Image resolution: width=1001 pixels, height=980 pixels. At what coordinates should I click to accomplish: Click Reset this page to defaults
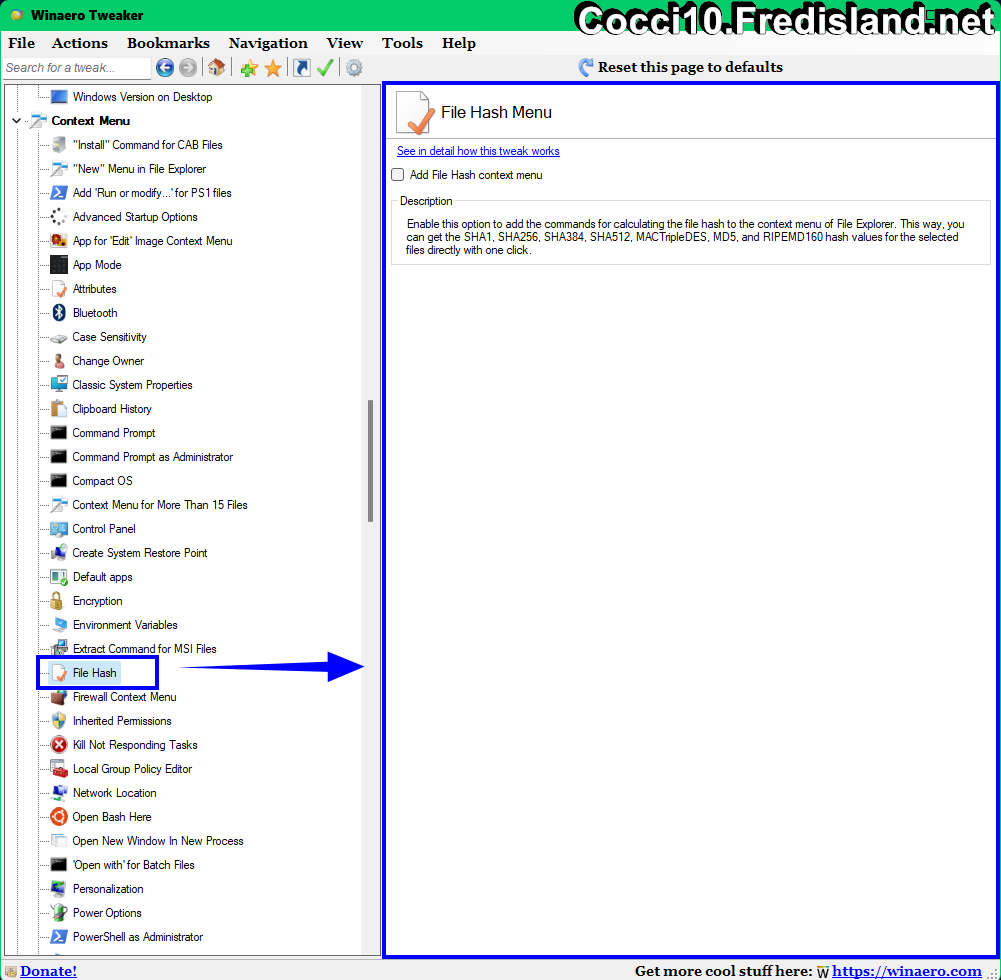690,67
